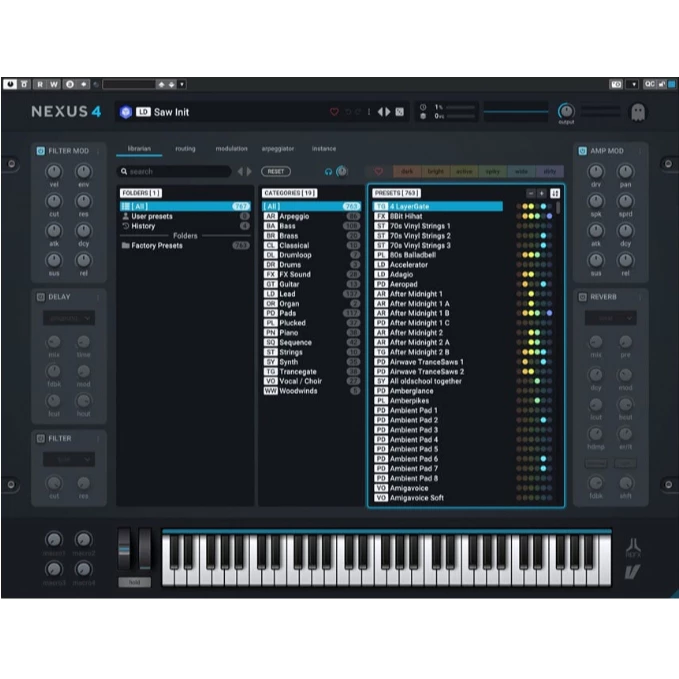Image resolution: width=679 pixels, height=679 pixels.
Task: Click the host snapshot camera icon
Action: coord(616,84)
